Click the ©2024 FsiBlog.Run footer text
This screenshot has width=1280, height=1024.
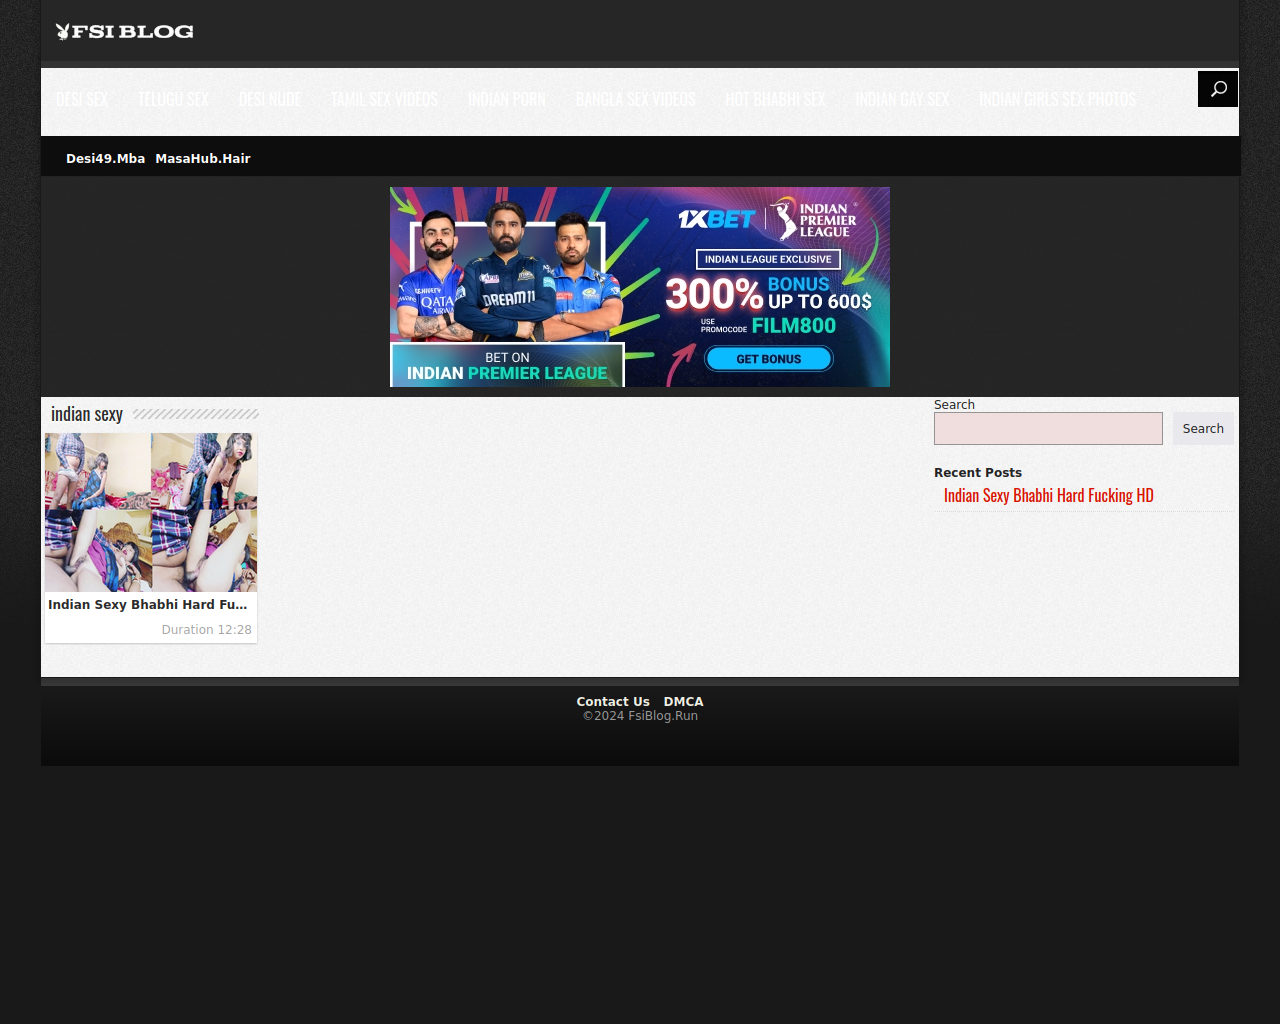click(640, 716)
